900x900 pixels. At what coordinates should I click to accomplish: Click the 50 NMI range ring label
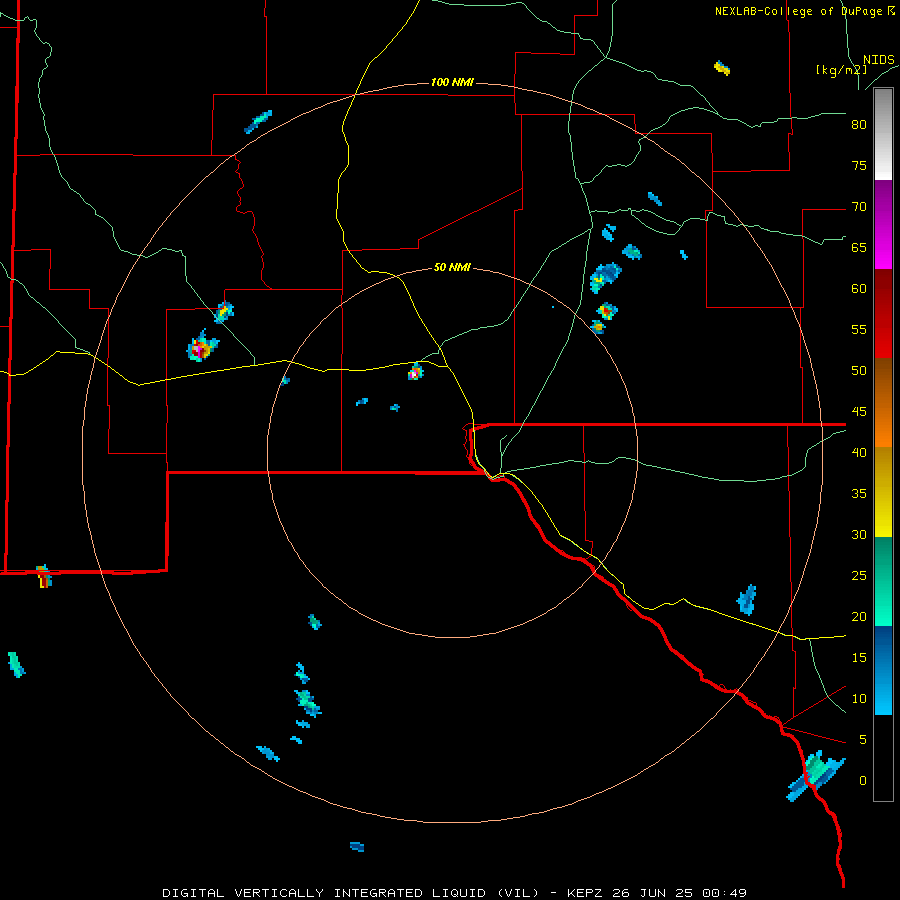coord(452,267)
